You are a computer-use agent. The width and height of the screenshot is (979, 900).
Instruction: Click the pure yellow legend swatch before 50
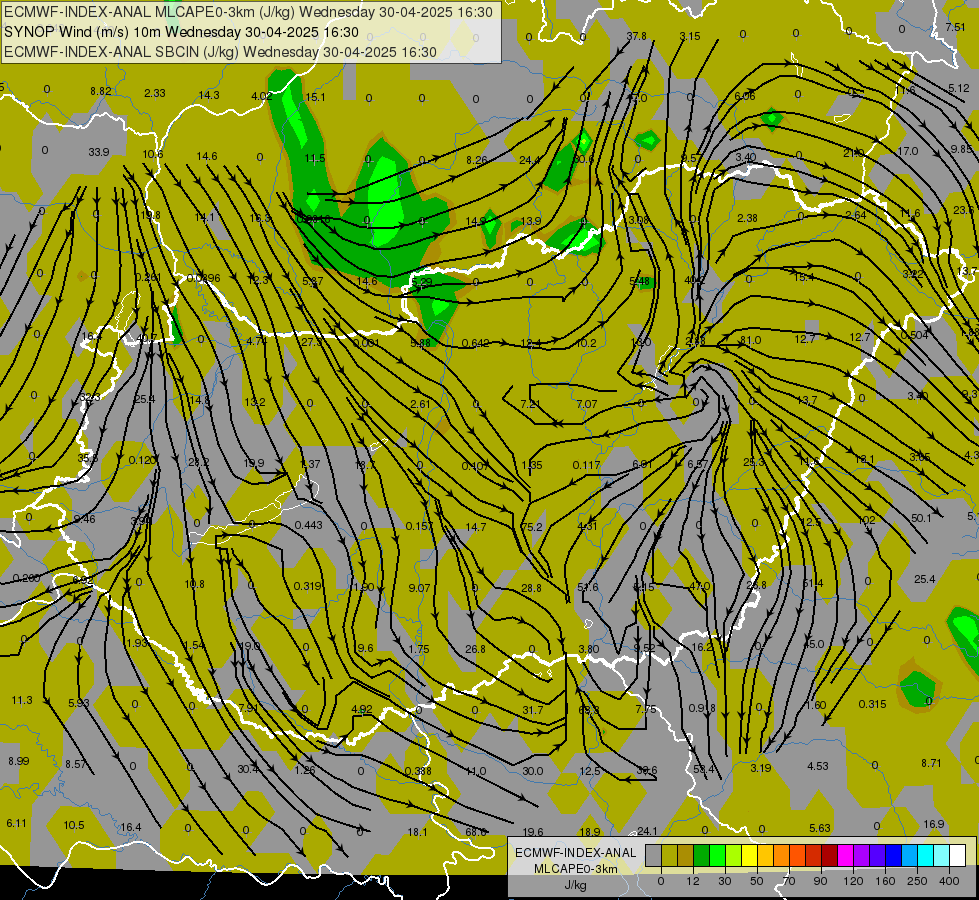(750, 855)
